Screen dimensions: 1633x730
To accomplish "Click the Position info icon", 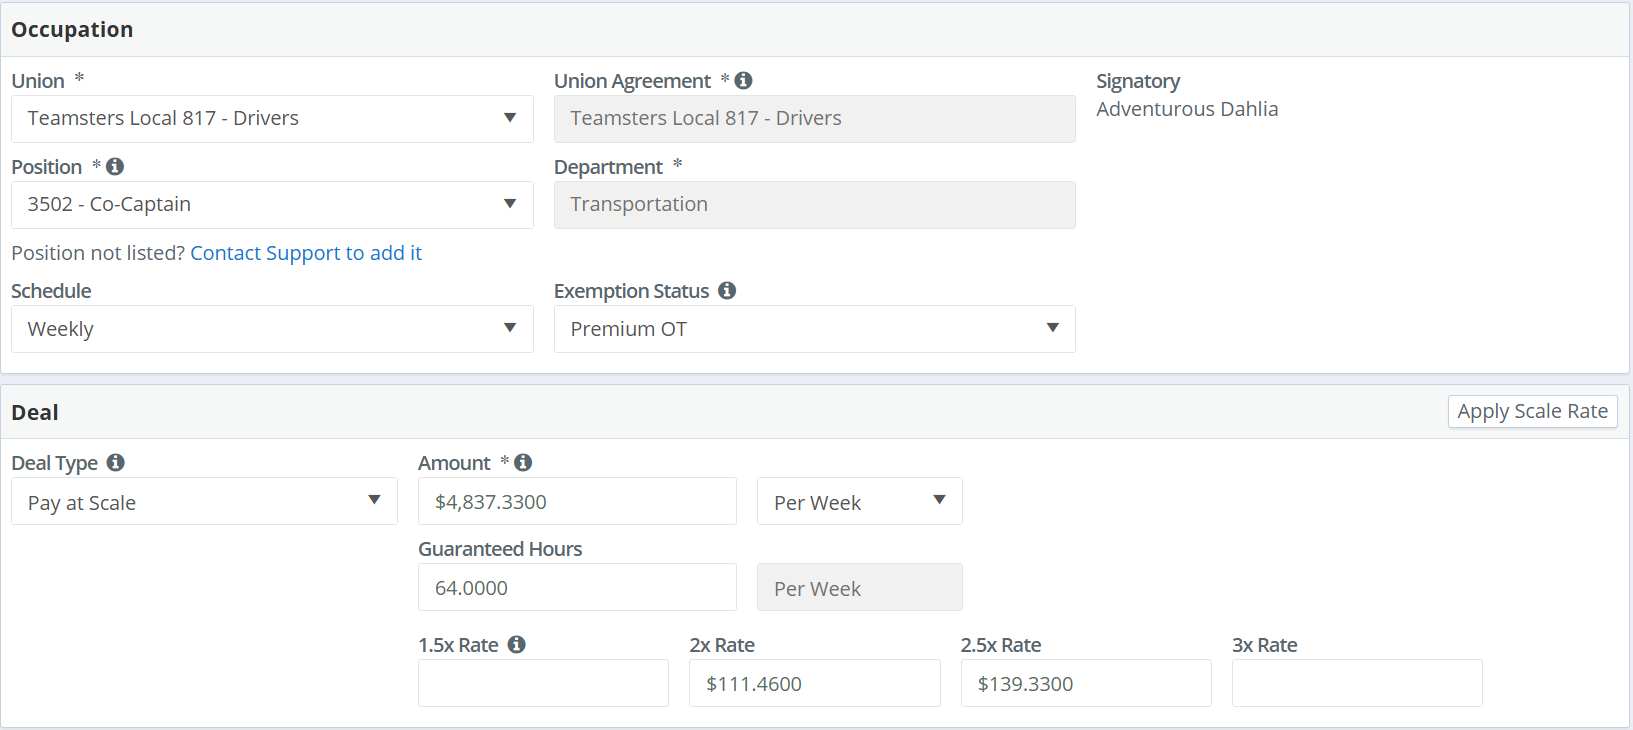I will pyautogui.click(x=115, y=167).
